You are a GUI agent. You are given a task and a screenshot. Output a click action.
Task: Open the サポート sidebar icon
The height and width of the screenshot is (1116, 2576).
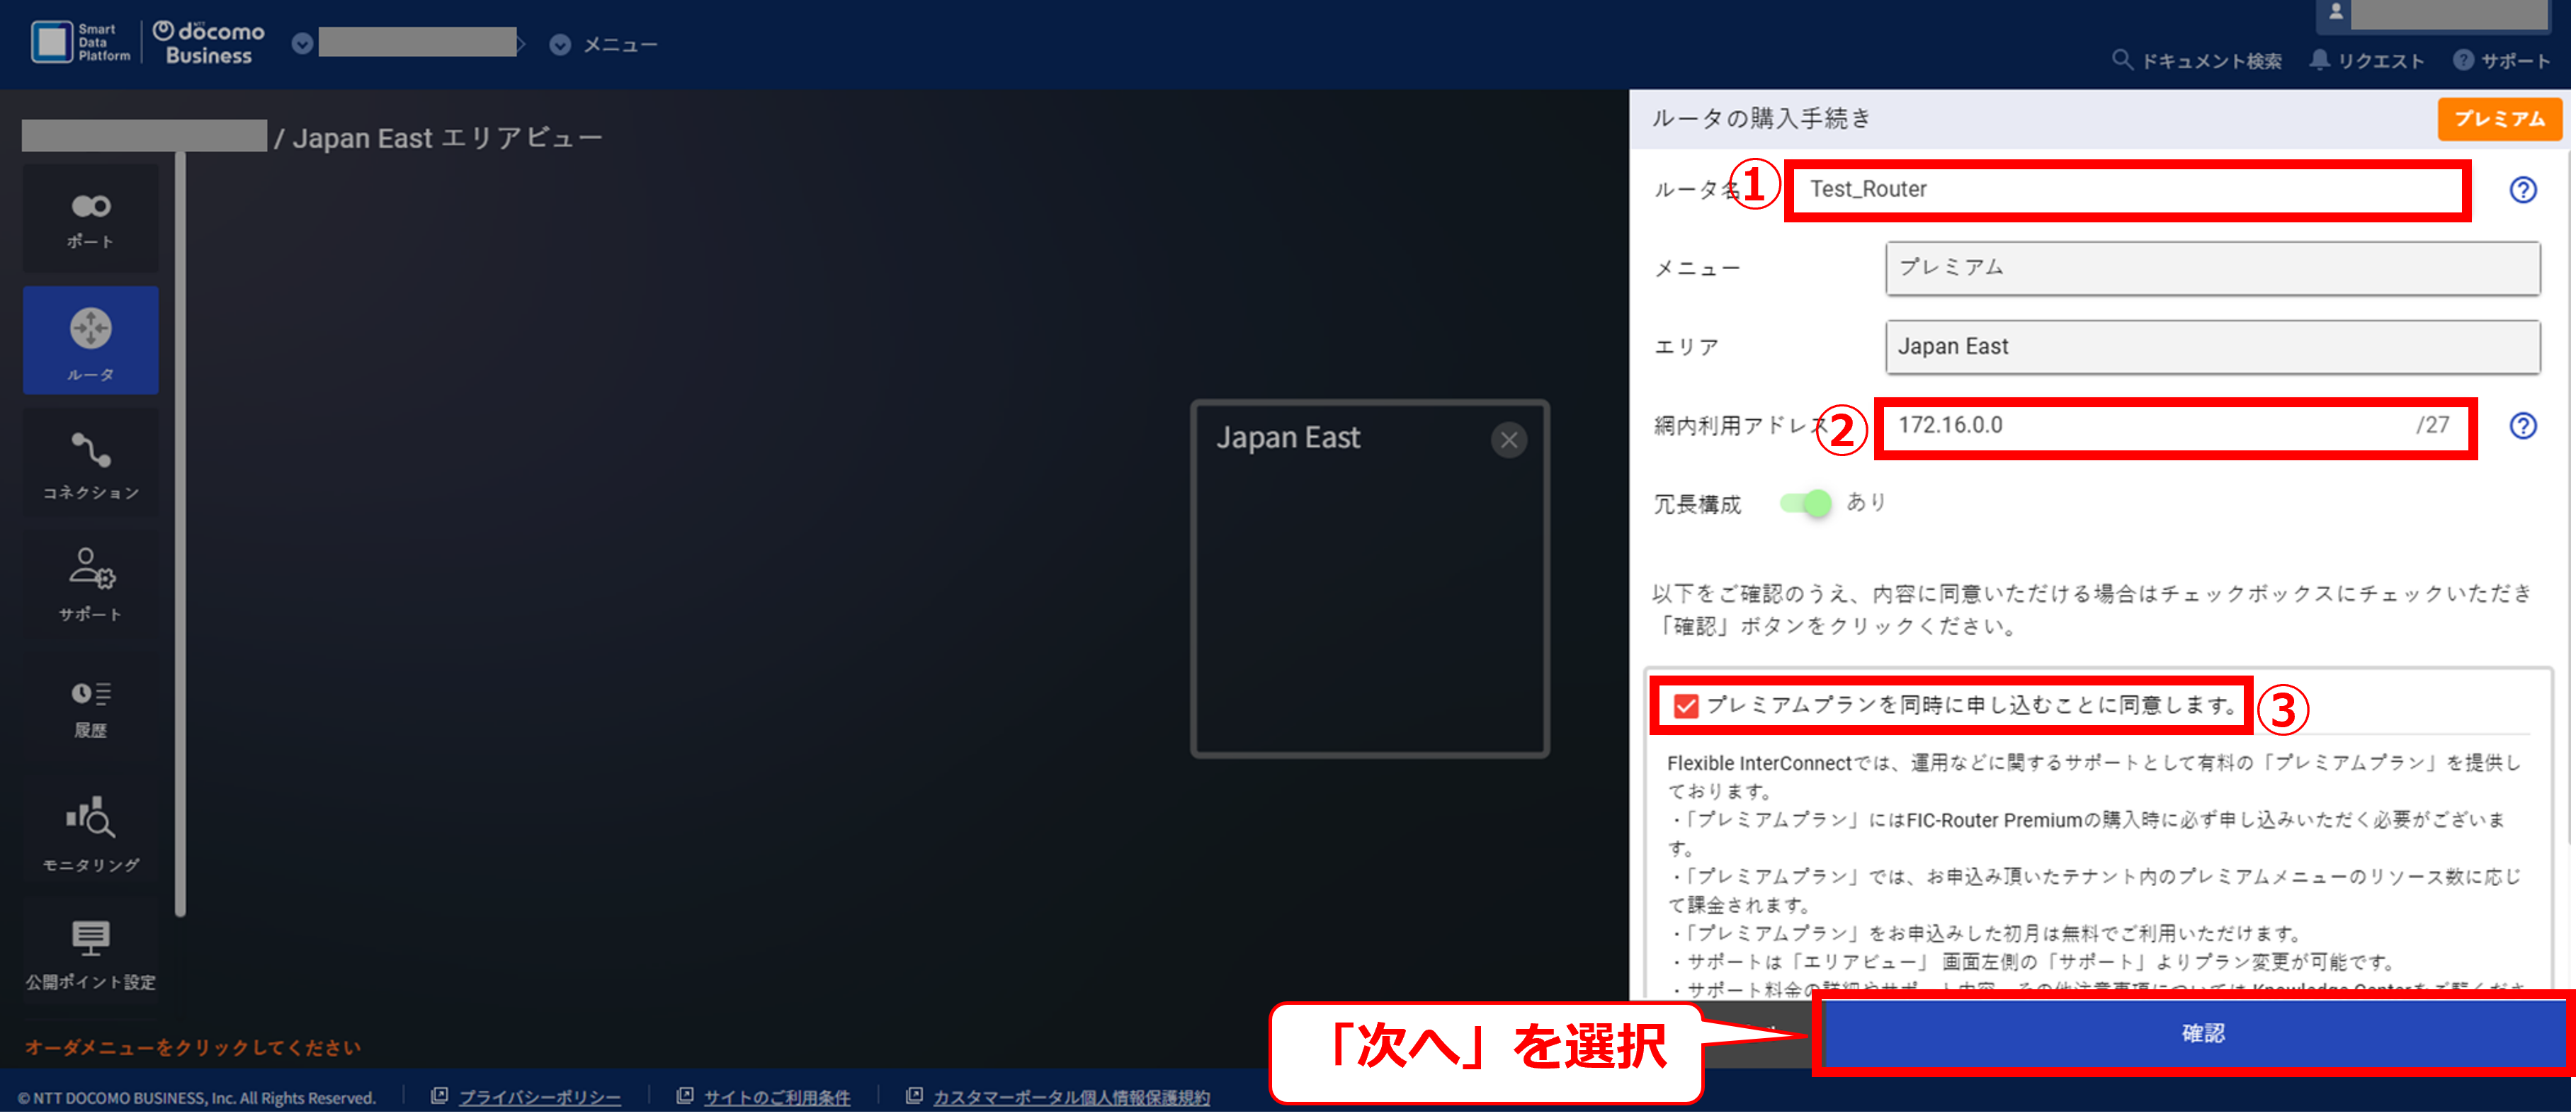tap(90, 584)
